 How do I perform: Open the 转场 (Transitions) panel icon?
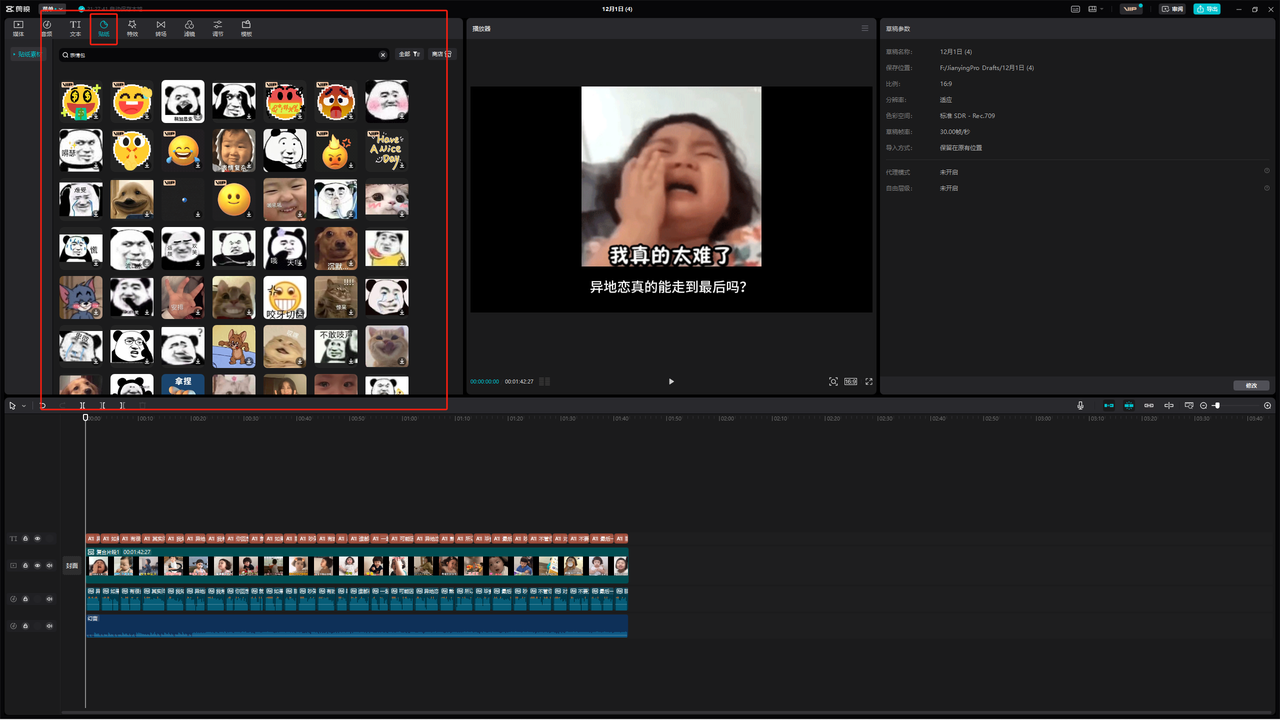pos(161,27)
